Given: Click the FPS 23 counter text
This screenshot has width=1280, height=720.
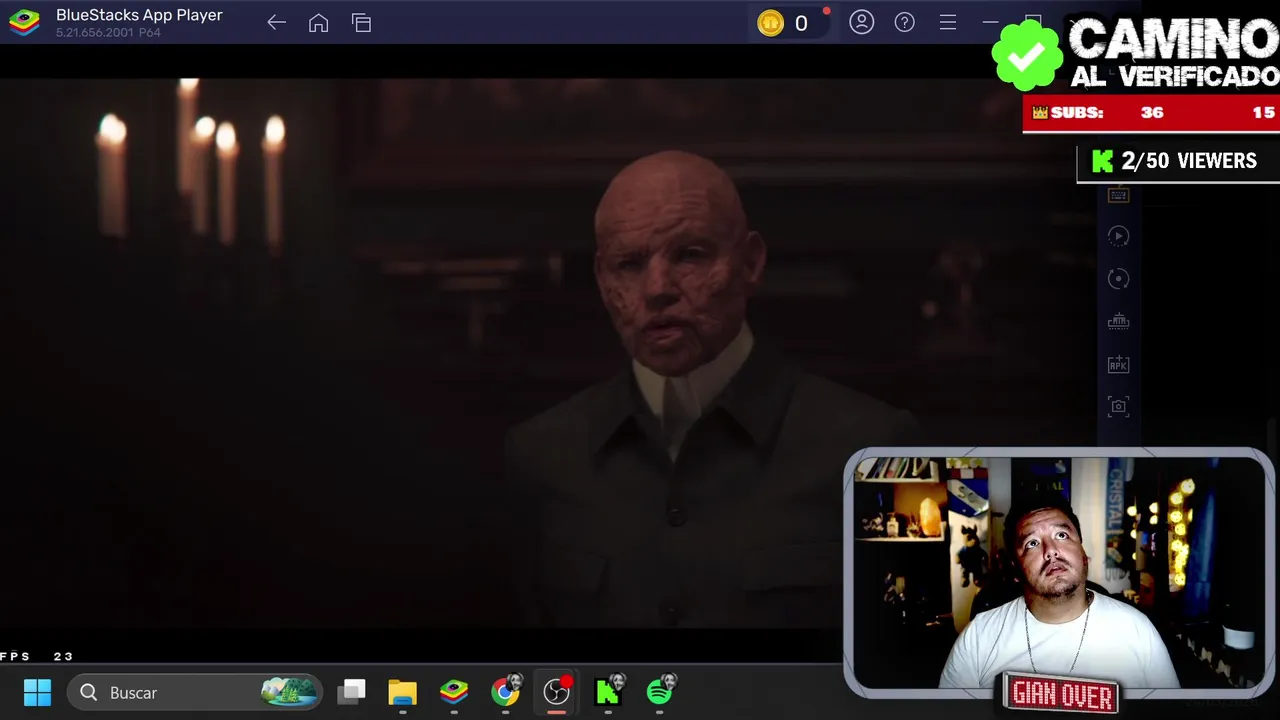Looking at the screenshot, I should pyautogui.click(x=37, y=656).
